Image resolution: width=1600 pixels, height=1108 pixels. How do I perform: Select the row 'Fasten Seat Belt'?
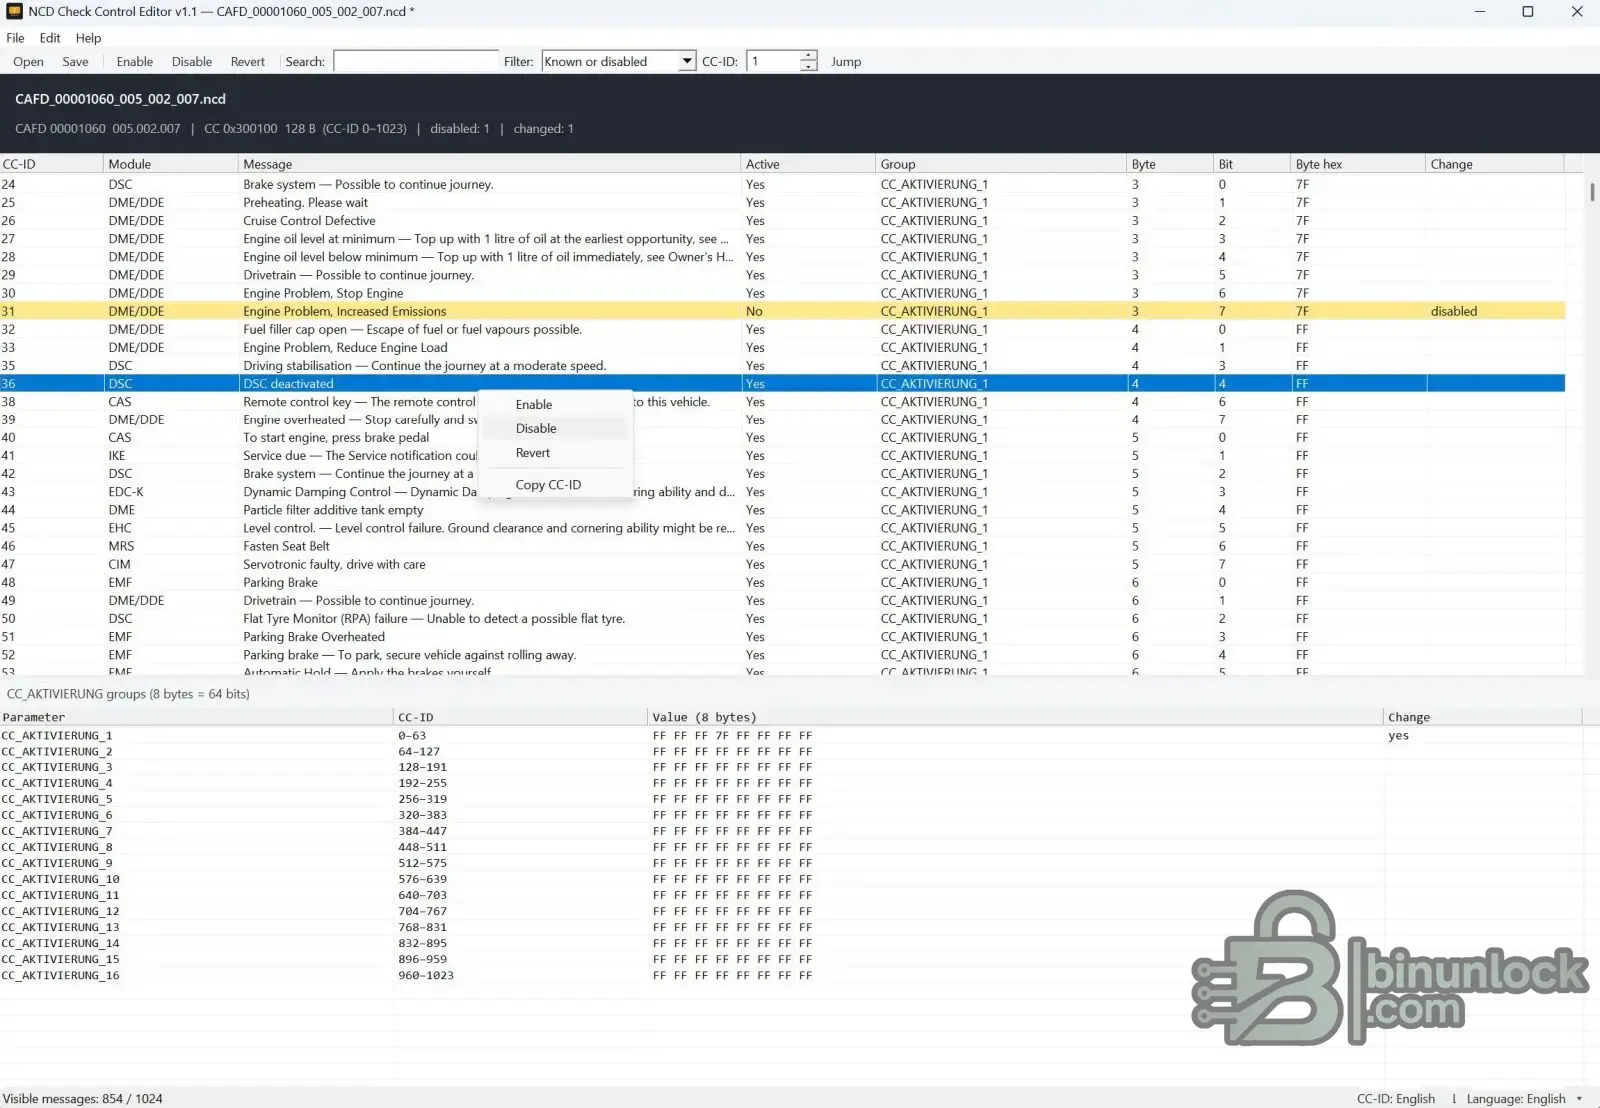[782, 546]
